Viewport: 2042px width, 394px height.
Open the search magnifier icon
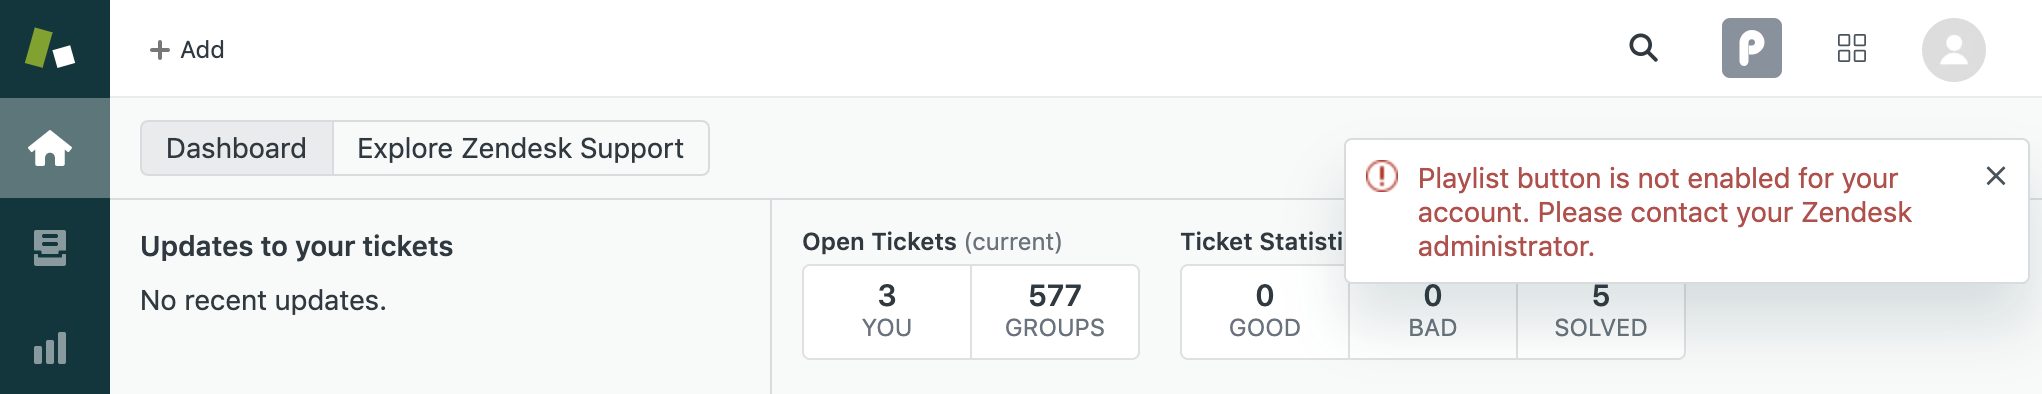[1643, 48]
